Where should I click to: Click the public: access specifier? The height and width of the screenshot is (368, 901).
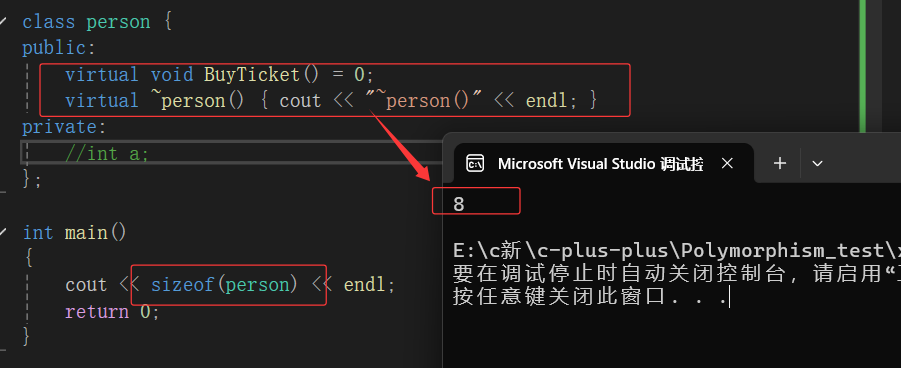tap(59, 48)
